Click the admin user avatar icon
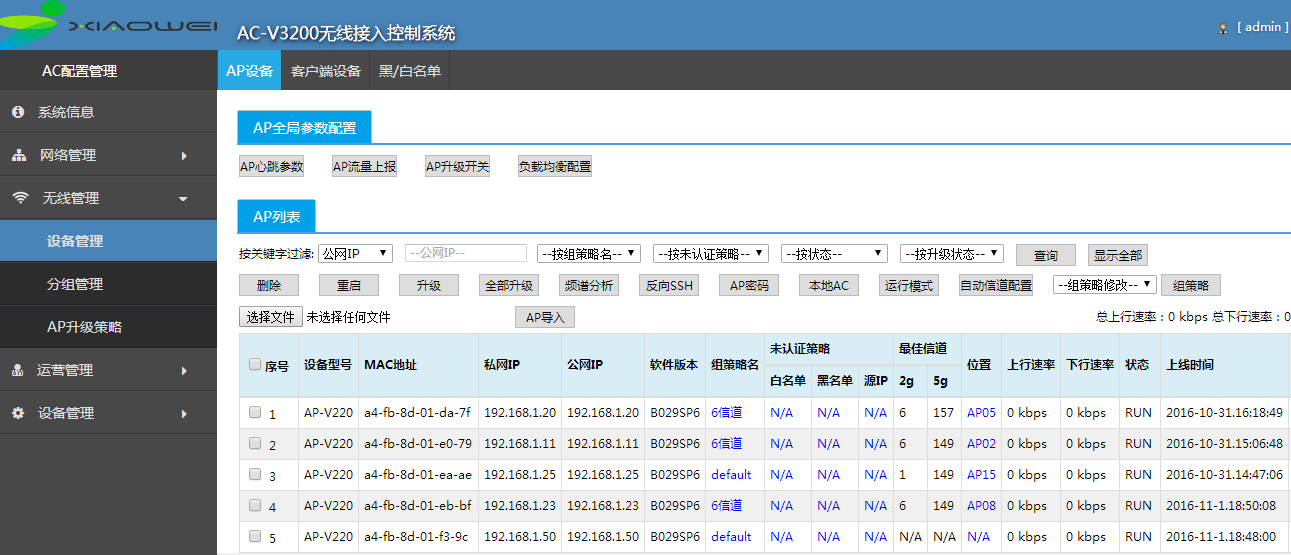The height and width of the screenshot is (555, 1291). click(x=1223, y=28)
